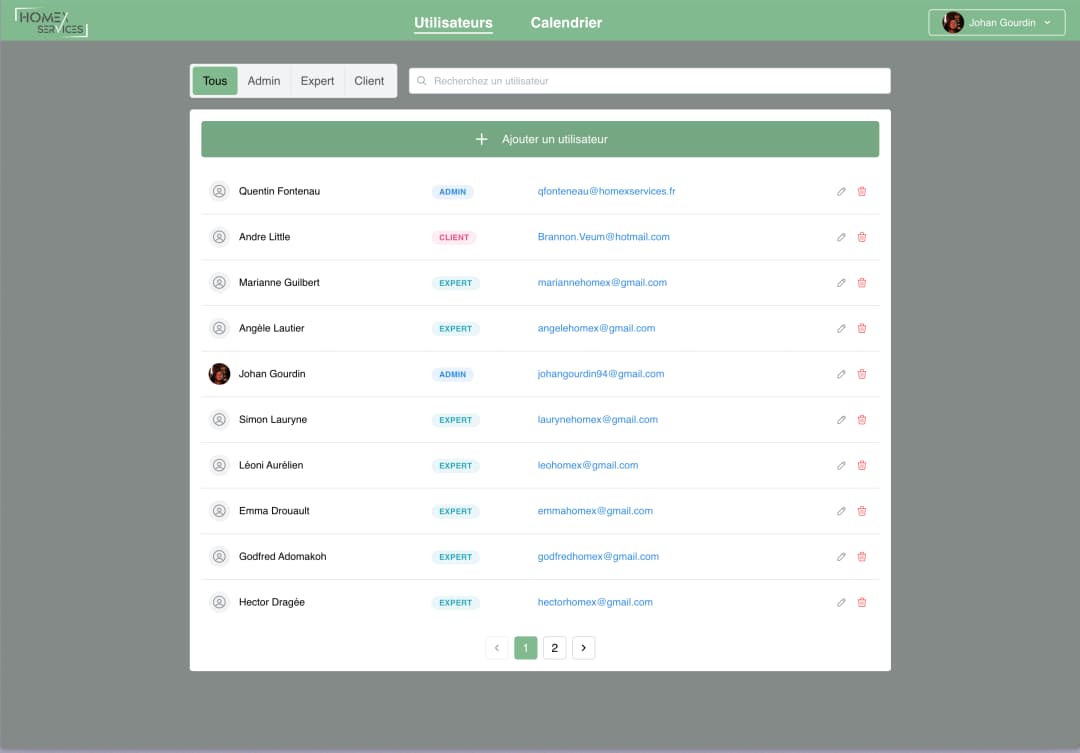Open the qfonteneau@homexservices.fr email link
Image resolution: width=1080 pixels, height=753 pixels.
click(x=606, y=191)
